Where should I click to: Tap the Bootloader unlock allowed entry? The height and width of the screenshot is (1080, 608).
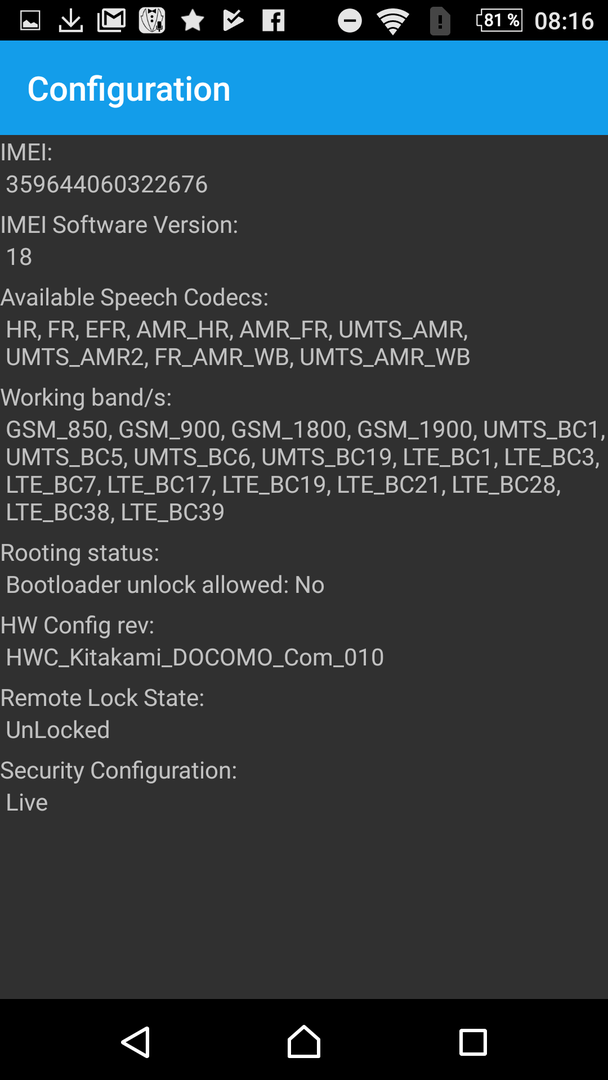coord(165,585)
